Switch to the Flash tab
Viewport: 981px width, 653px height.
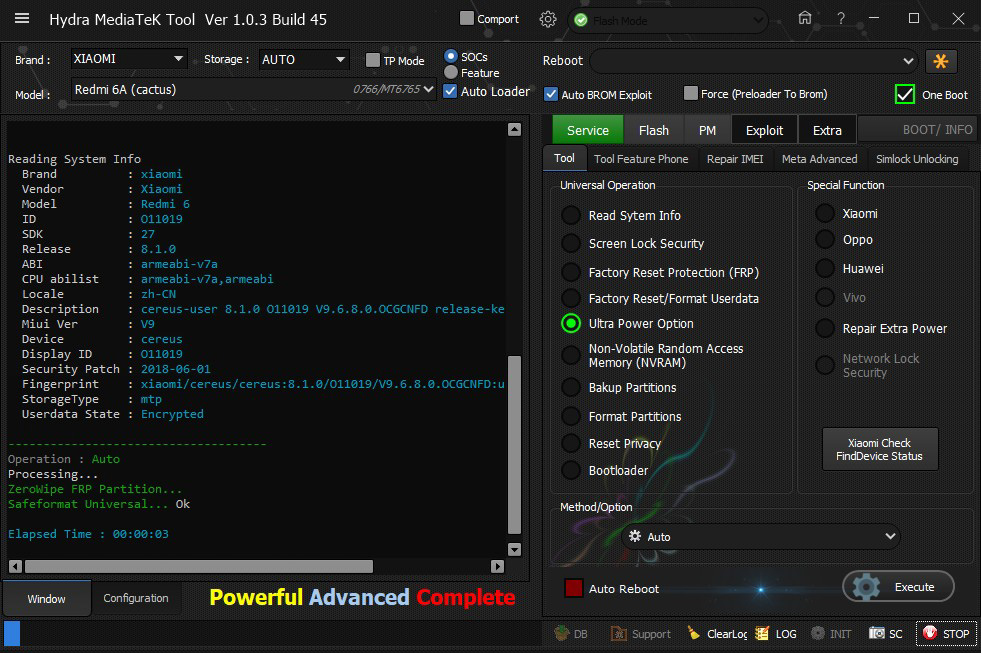(x=653, y=130)
